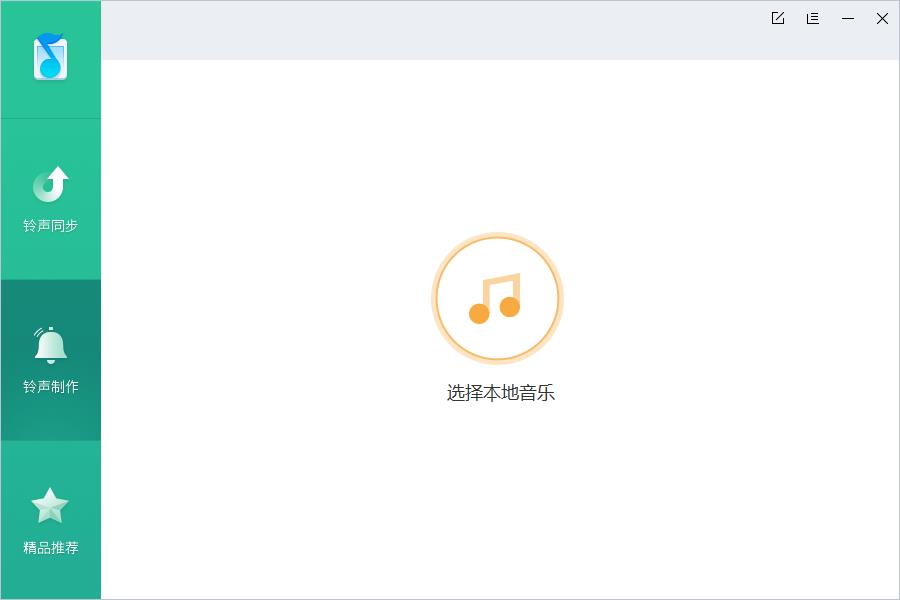Click the star icon for recommendations
The width and height of the screenshot is (900, 600).
point(50,506)
